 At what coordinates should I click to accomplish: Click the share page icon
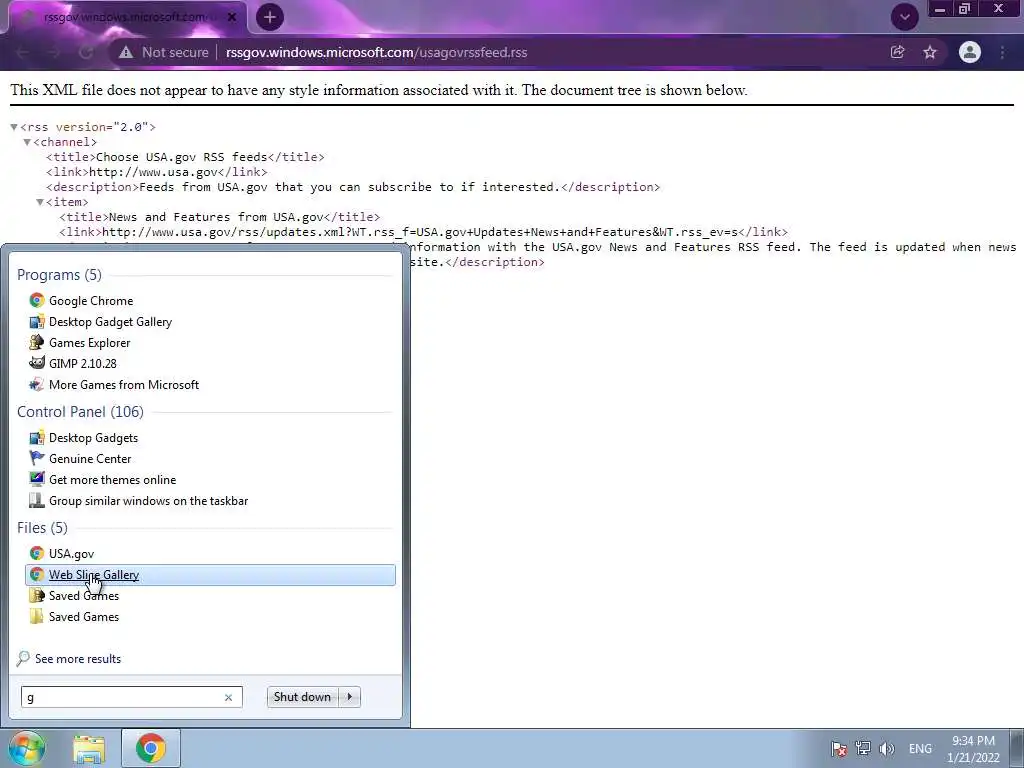(897, 52)
